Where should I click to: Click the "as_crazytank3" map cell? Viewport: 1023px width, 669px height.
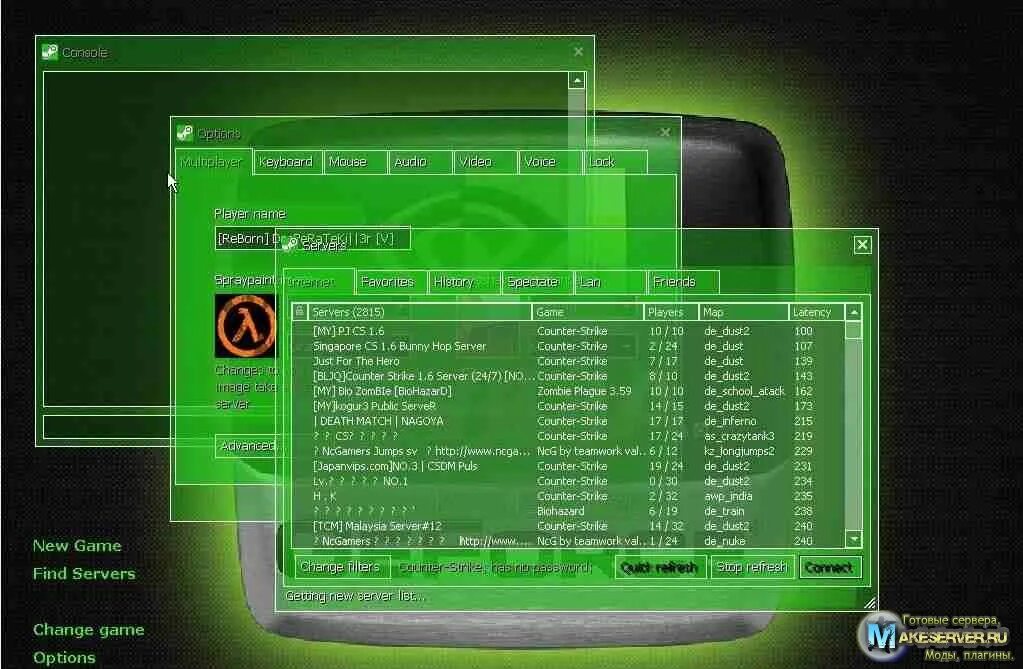(739, 436)
